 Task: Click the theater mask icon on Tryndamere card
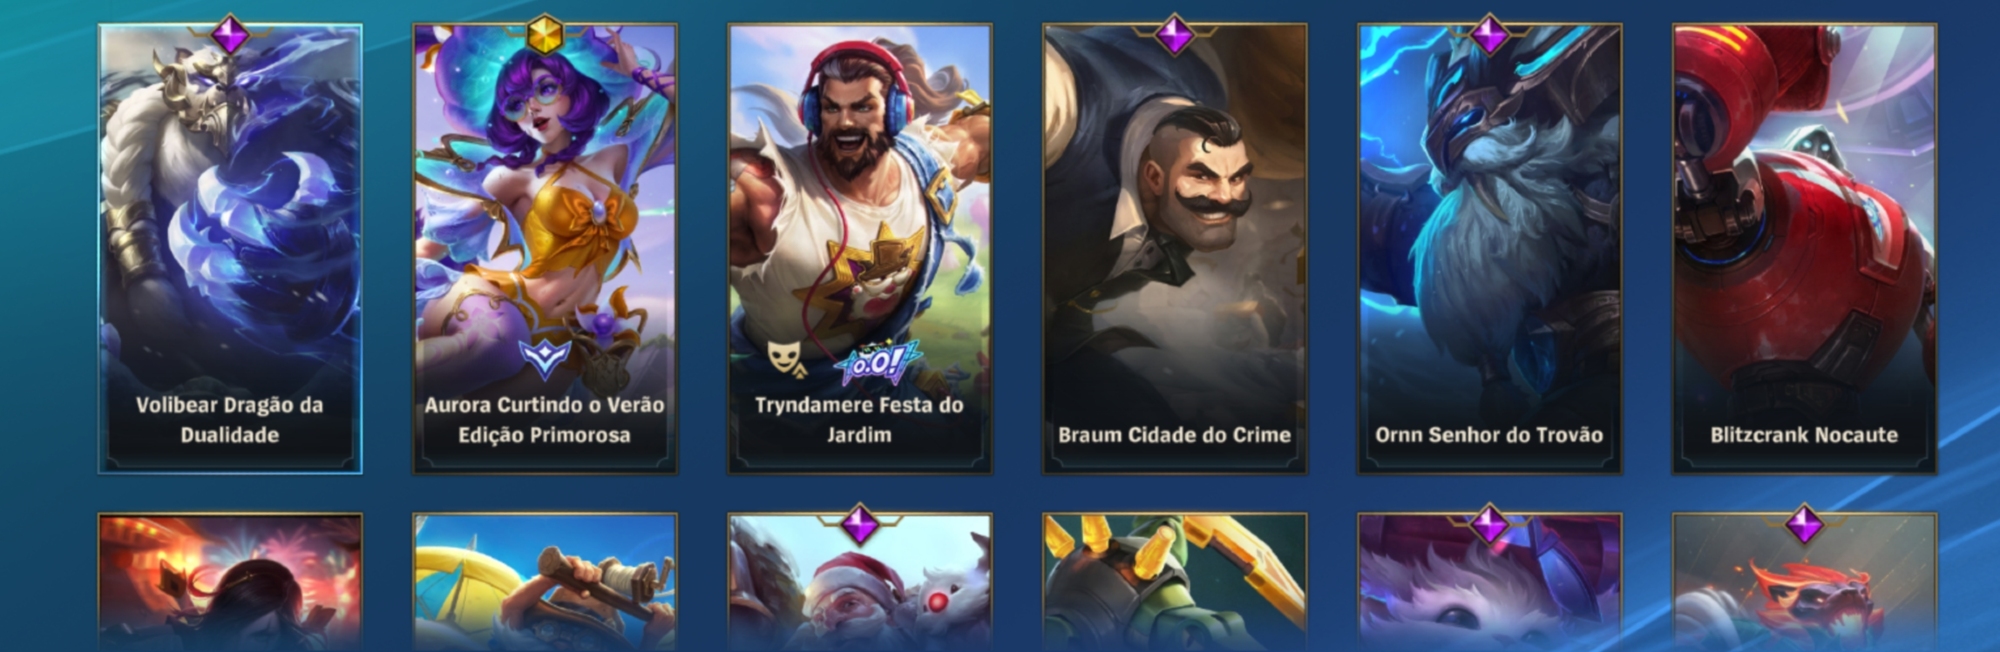tap(785, 359)
